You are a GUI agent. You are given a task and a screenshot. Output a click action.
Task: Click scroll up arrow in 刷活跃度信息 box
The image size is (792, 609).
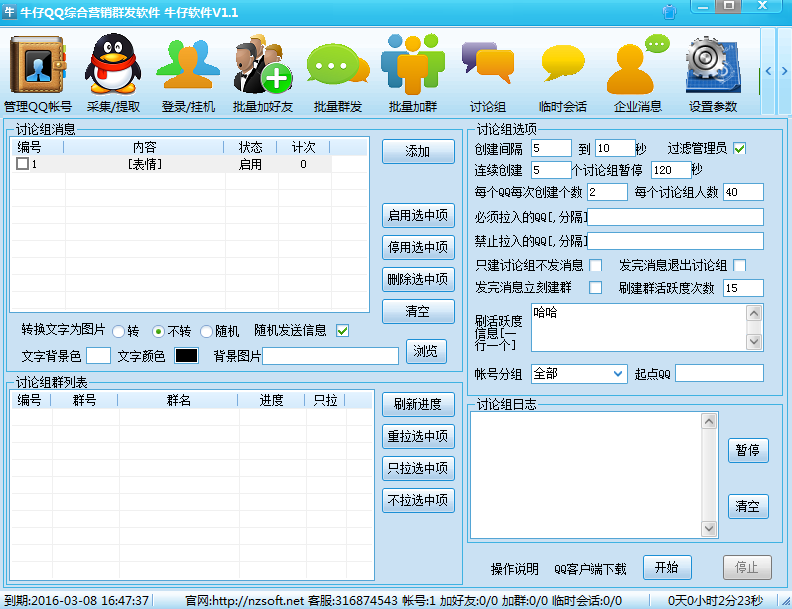pos(754,314)
